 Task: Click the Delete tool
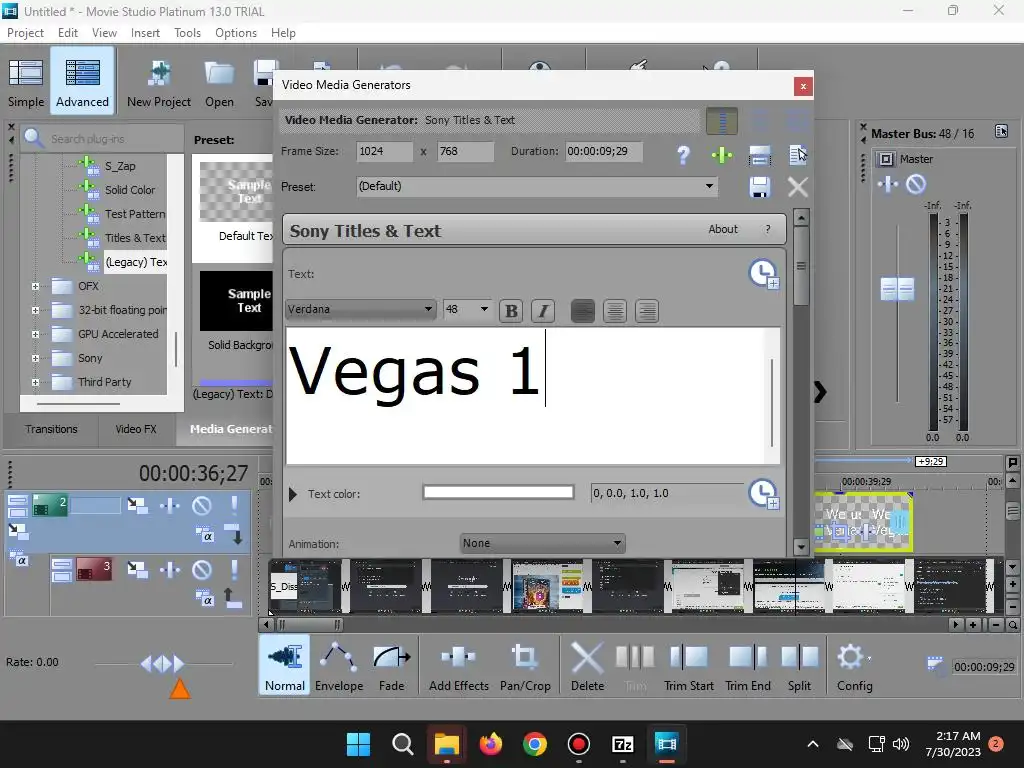pyautogui.click(x=587, y=665)
